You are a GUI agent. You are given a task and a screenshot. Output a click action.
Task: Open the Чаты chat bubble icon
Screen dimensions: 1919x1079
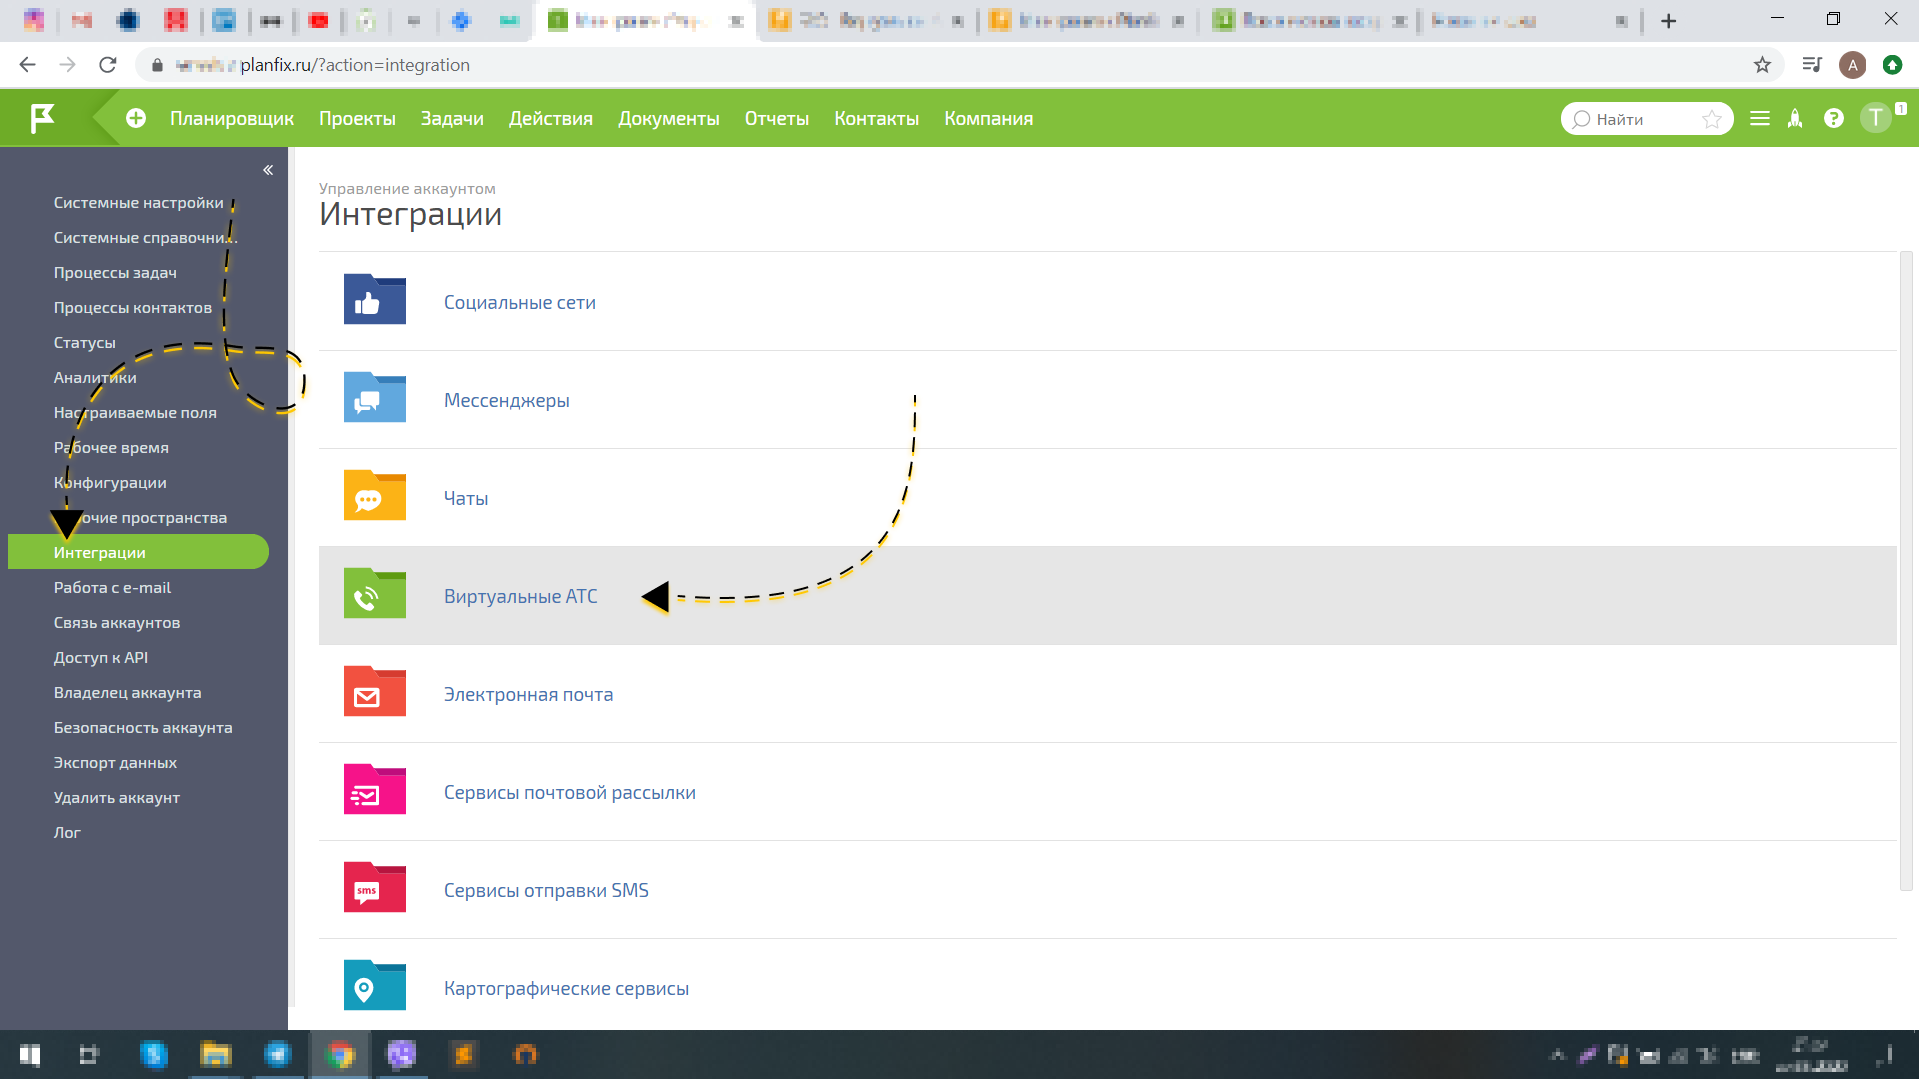click(373, 495)
